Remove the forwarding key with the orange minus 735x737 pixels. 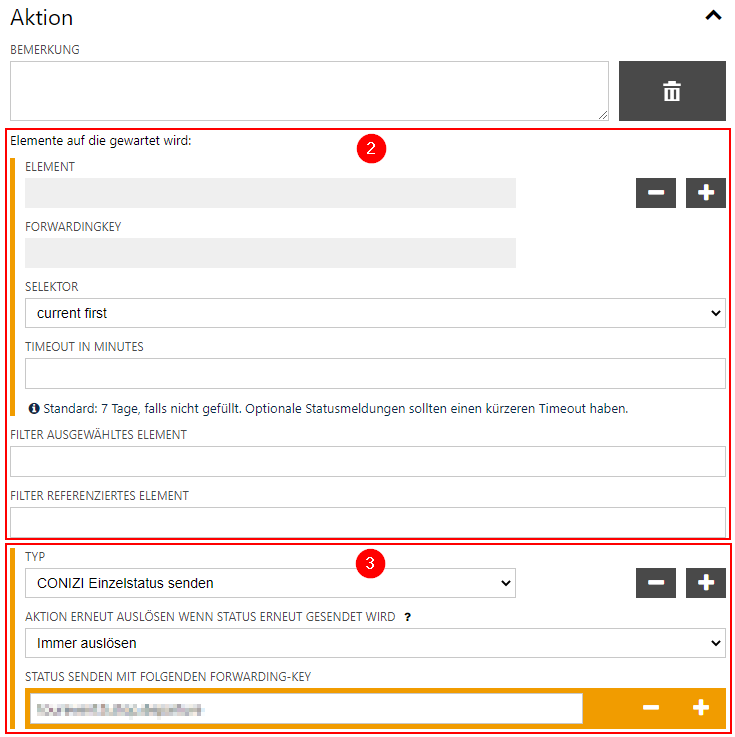click(x=651, y=708)
